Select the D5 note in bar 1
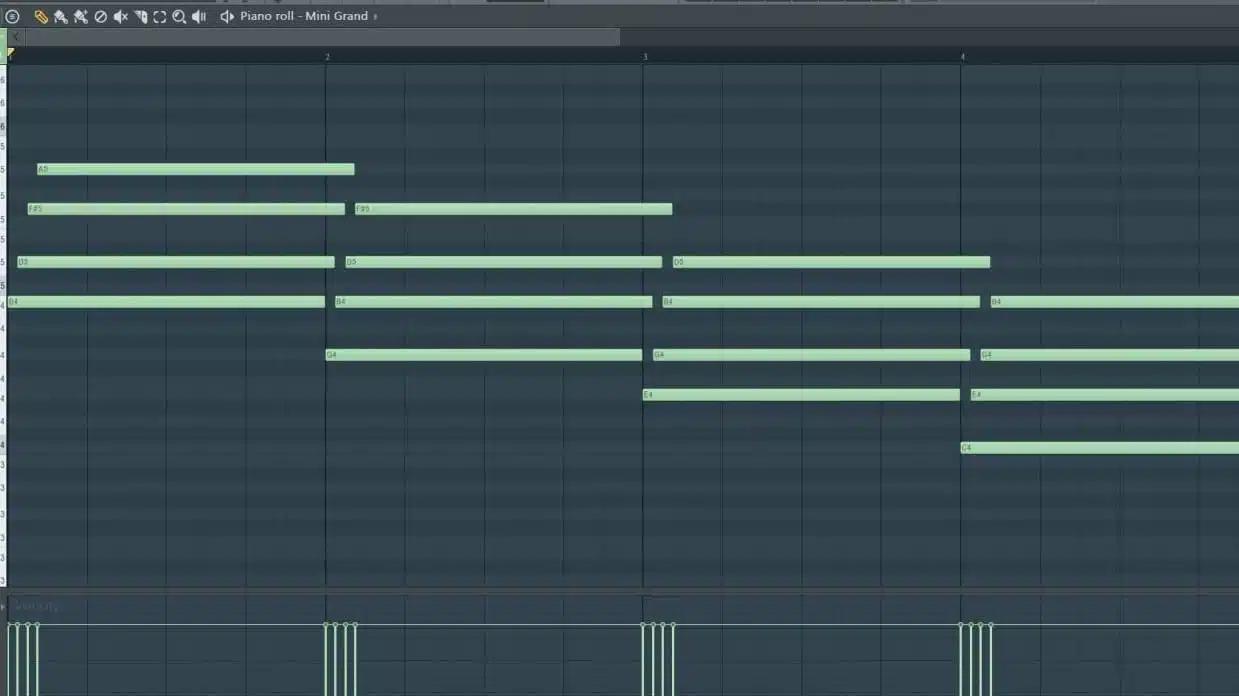 coord(176,262)
